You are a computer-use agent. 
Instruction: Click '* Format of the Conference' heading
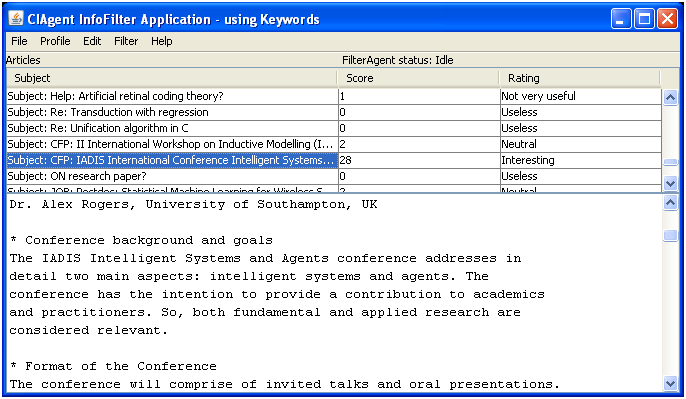[113, 366]
